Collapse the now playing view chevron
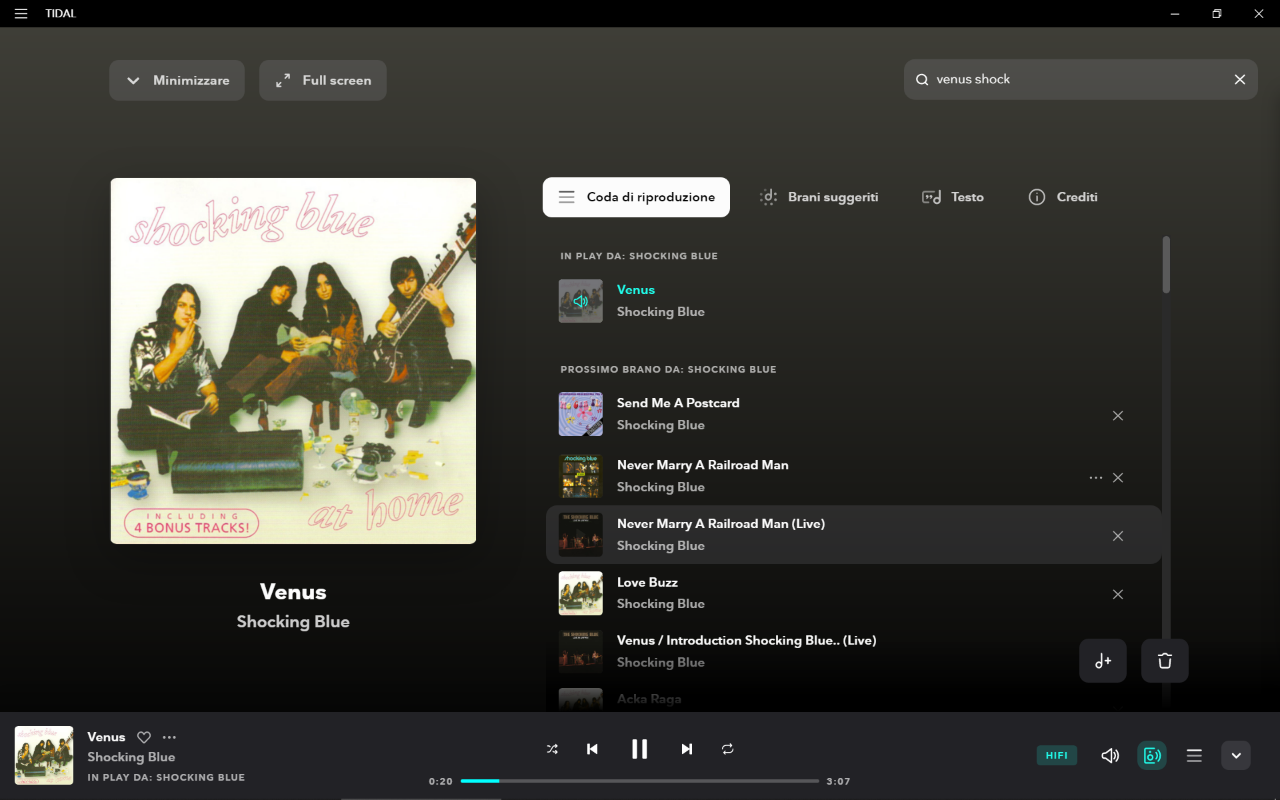The height and width of the screenshot is (800, 1280). (x=1236, y=756)
